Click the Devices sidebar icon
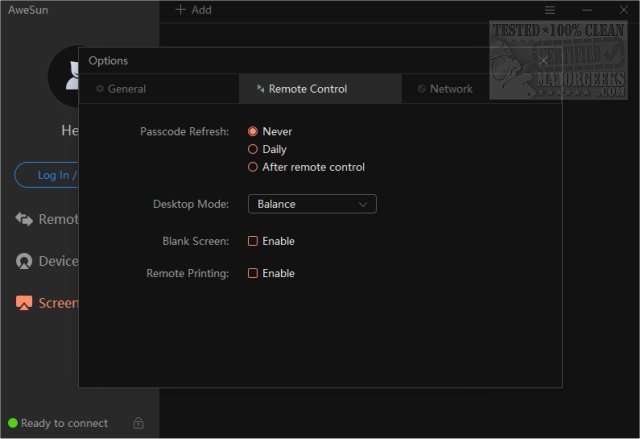This screenshot has width=640, height=439. tap(24, 261)
